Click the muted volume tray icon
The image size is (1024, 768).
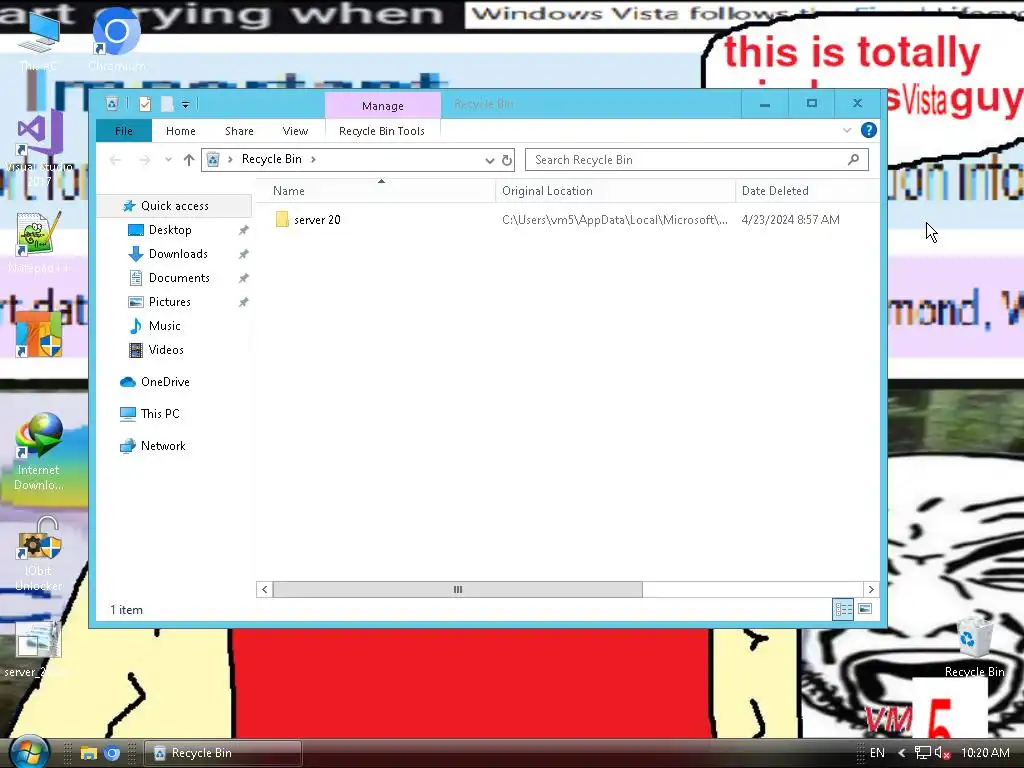tap(942, 753)
